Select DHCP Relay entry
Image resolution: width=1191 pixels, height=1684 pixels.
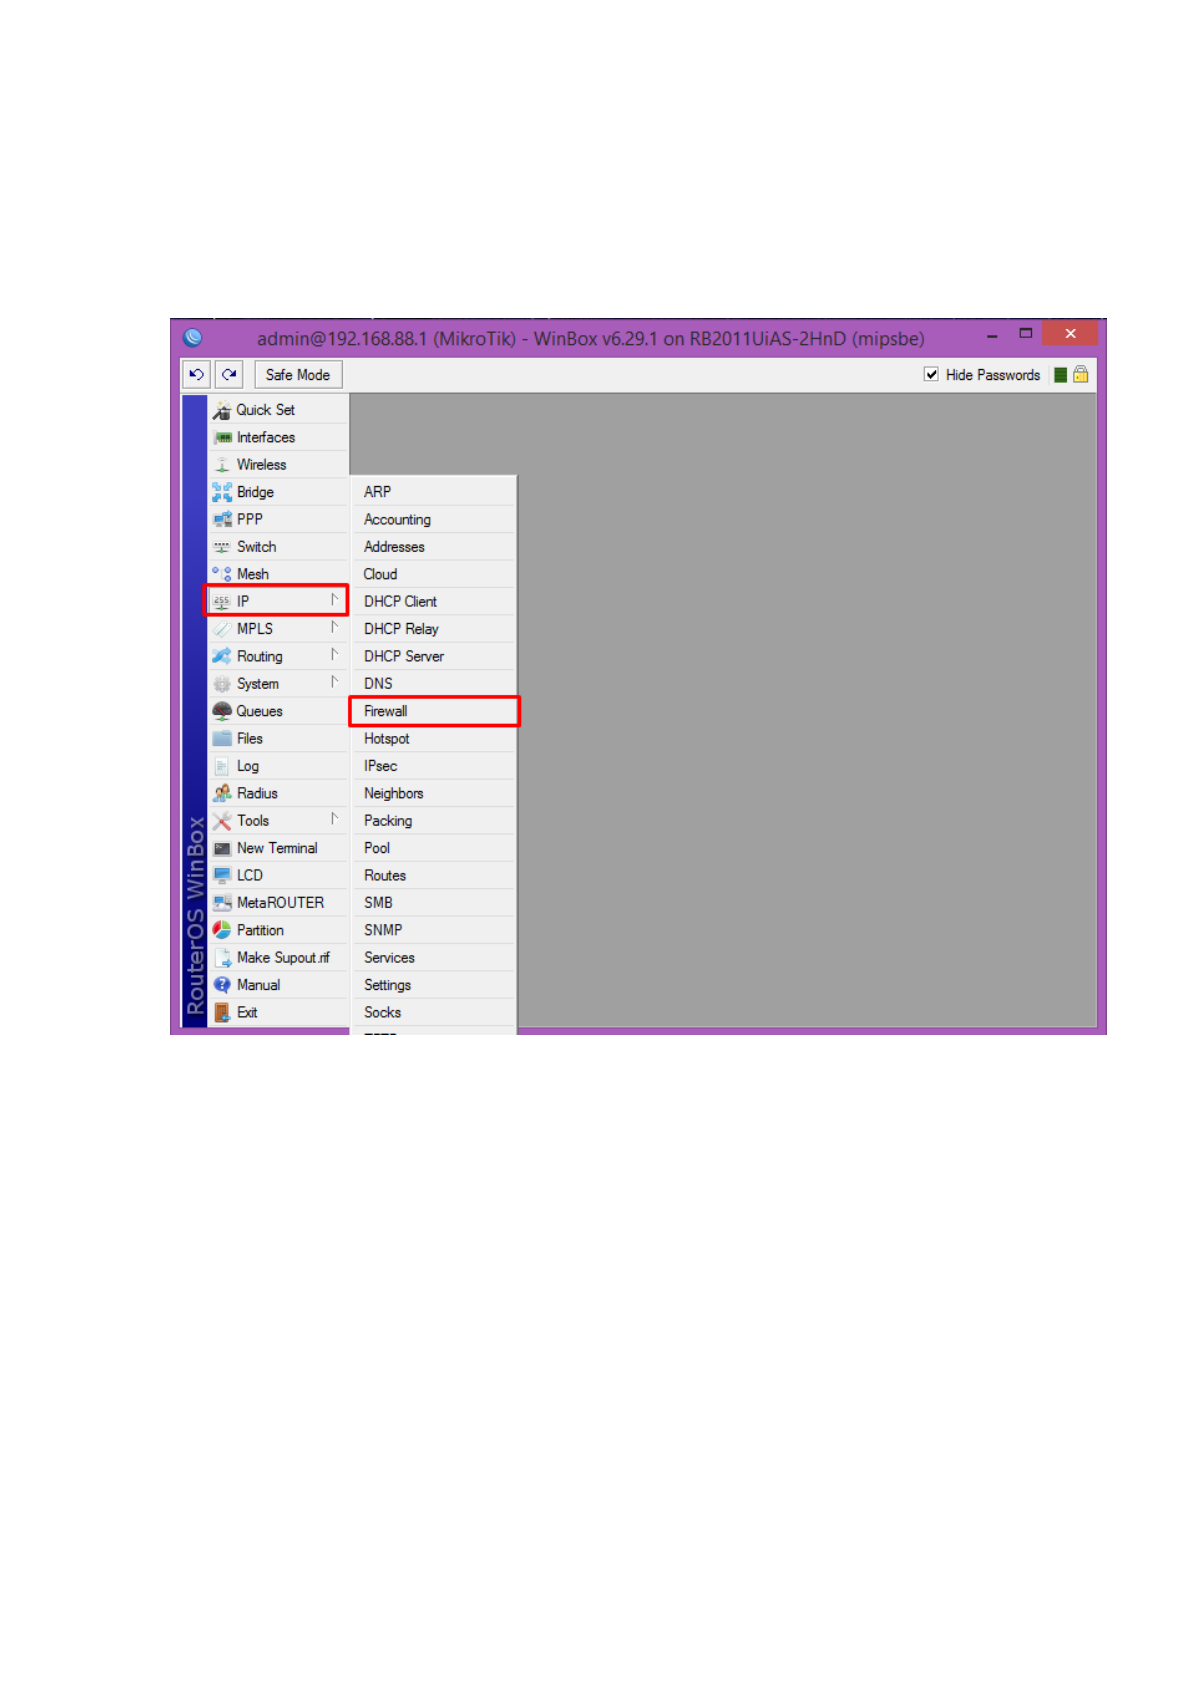[x=434, y=629]
